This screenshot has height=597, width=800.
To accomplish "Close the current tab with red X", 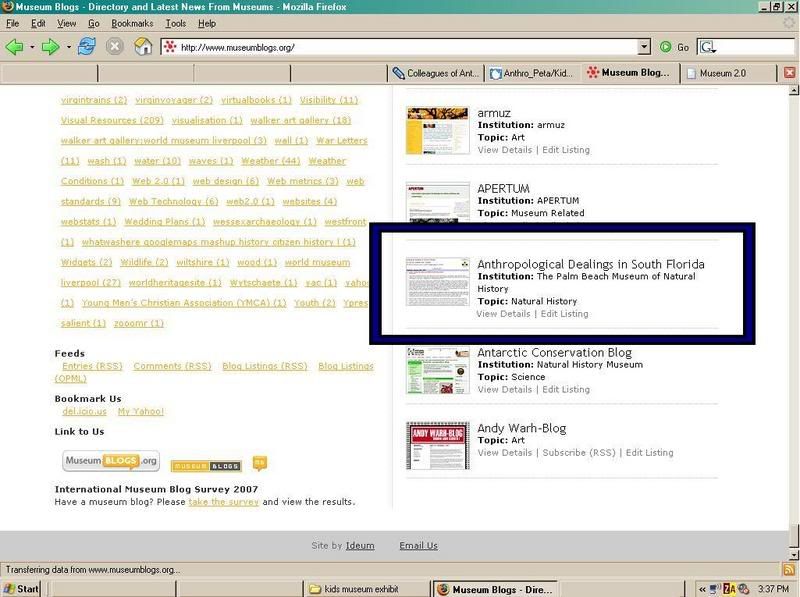I will (x=789, y=73).
